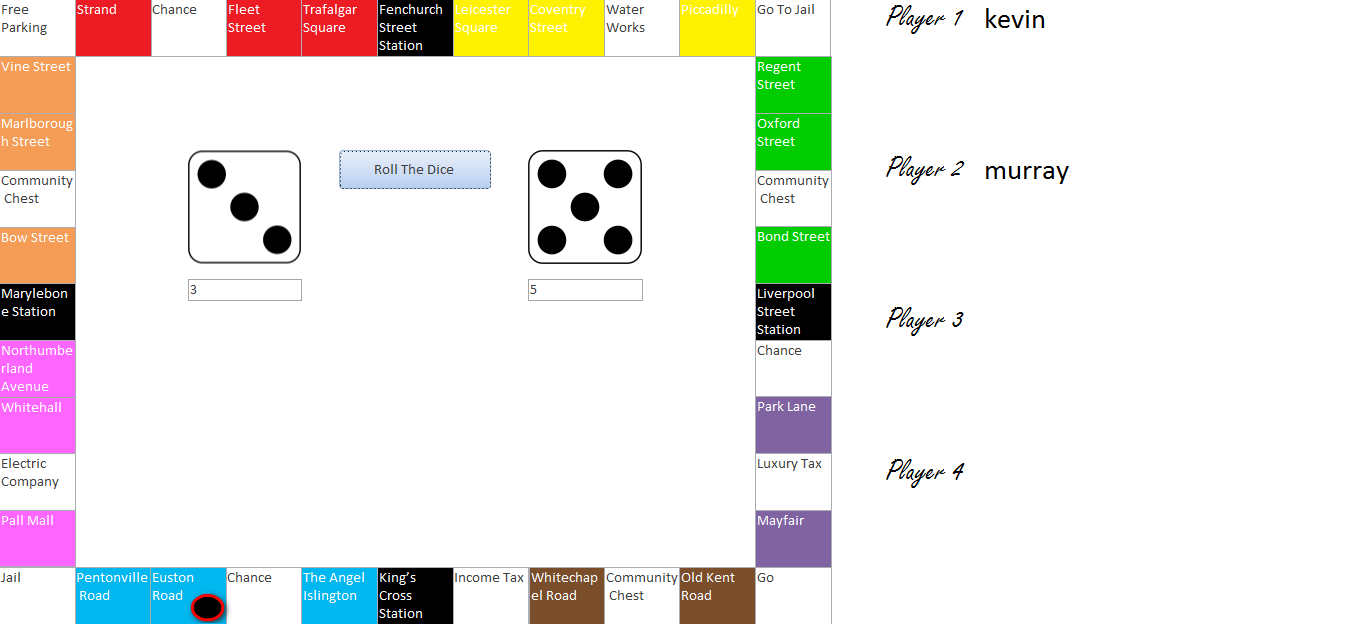The width and height of the screenshot is (1361, 624).
Task: Select the Bow Street property
Action: pos(38,255)
